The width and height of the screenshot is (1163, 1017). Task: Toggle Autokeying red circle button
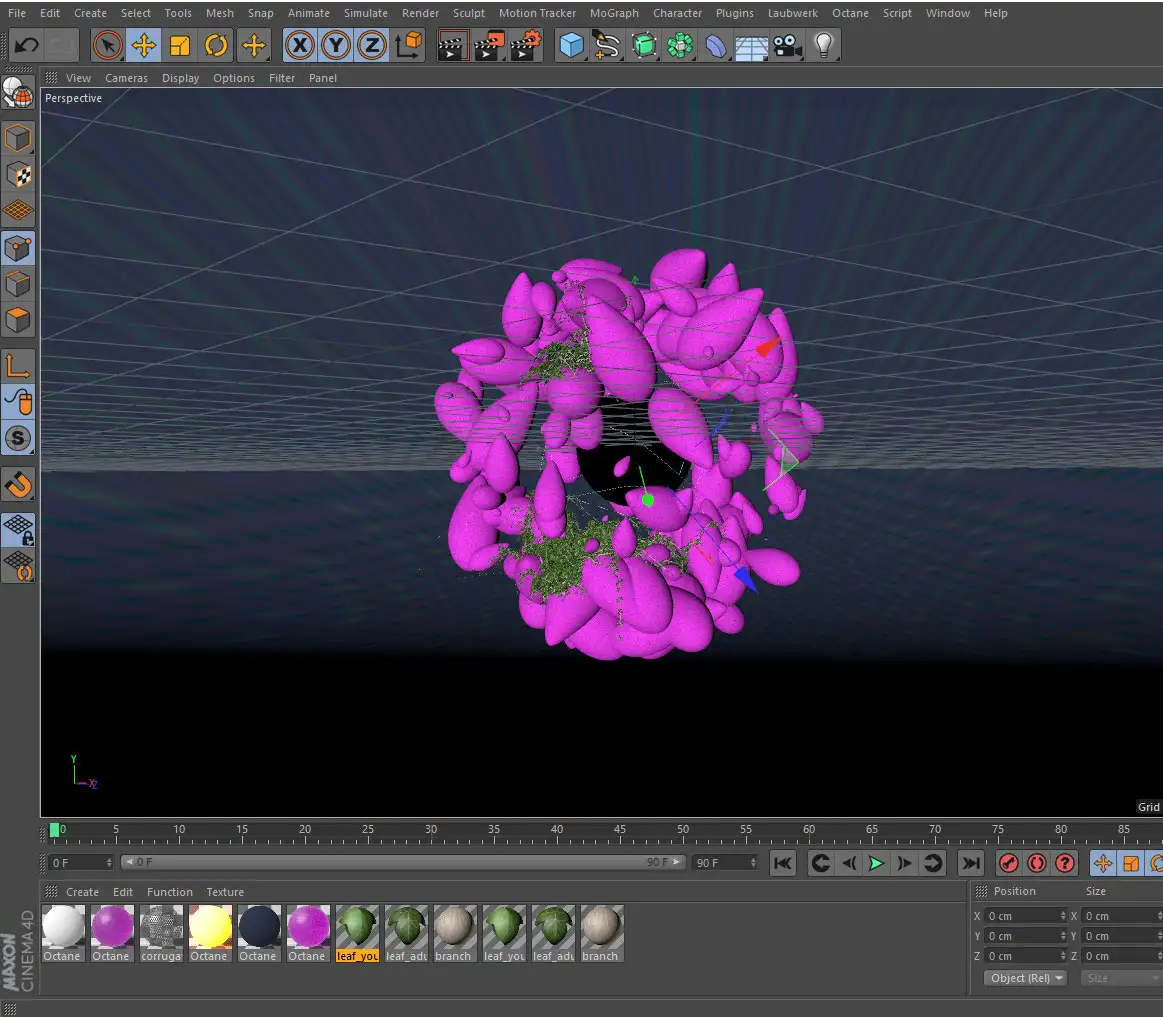pos(1037,863)
